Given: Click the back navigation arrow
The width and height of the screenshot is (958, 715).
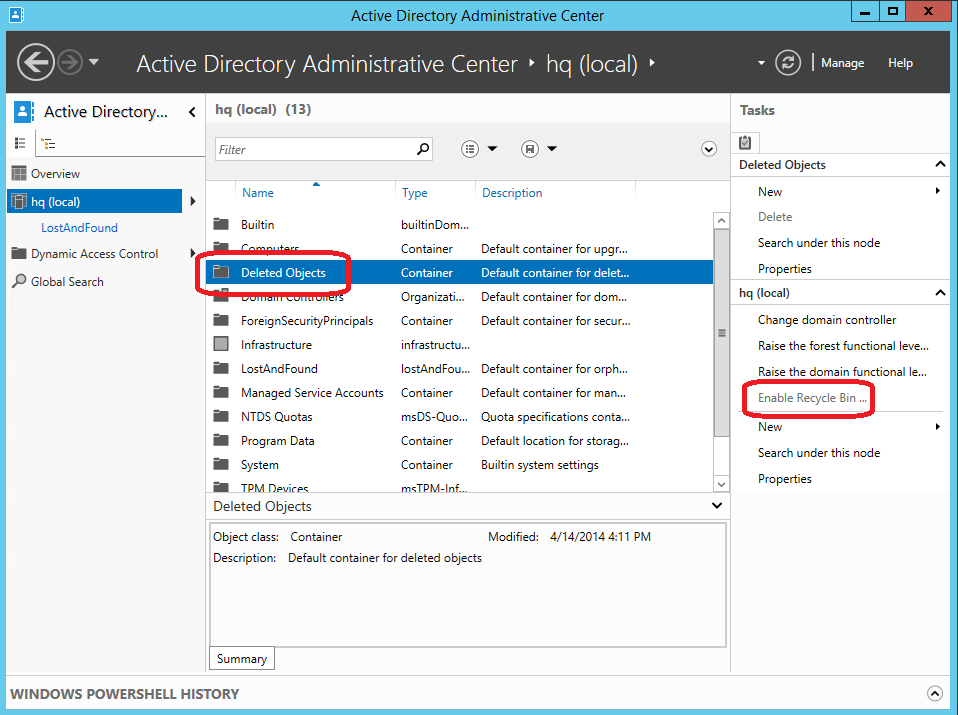Looking at the screenshot, I should tap(36, 62).
